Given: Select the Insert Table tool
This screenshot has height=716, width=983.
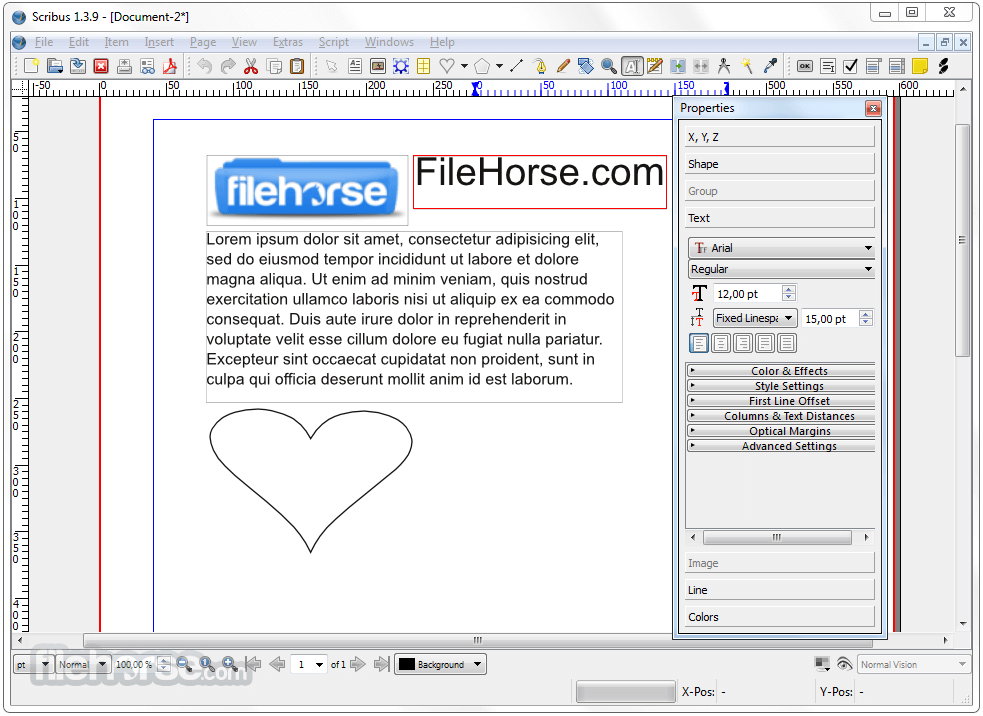Looking at the screenshot, I should tap(424, 66).
